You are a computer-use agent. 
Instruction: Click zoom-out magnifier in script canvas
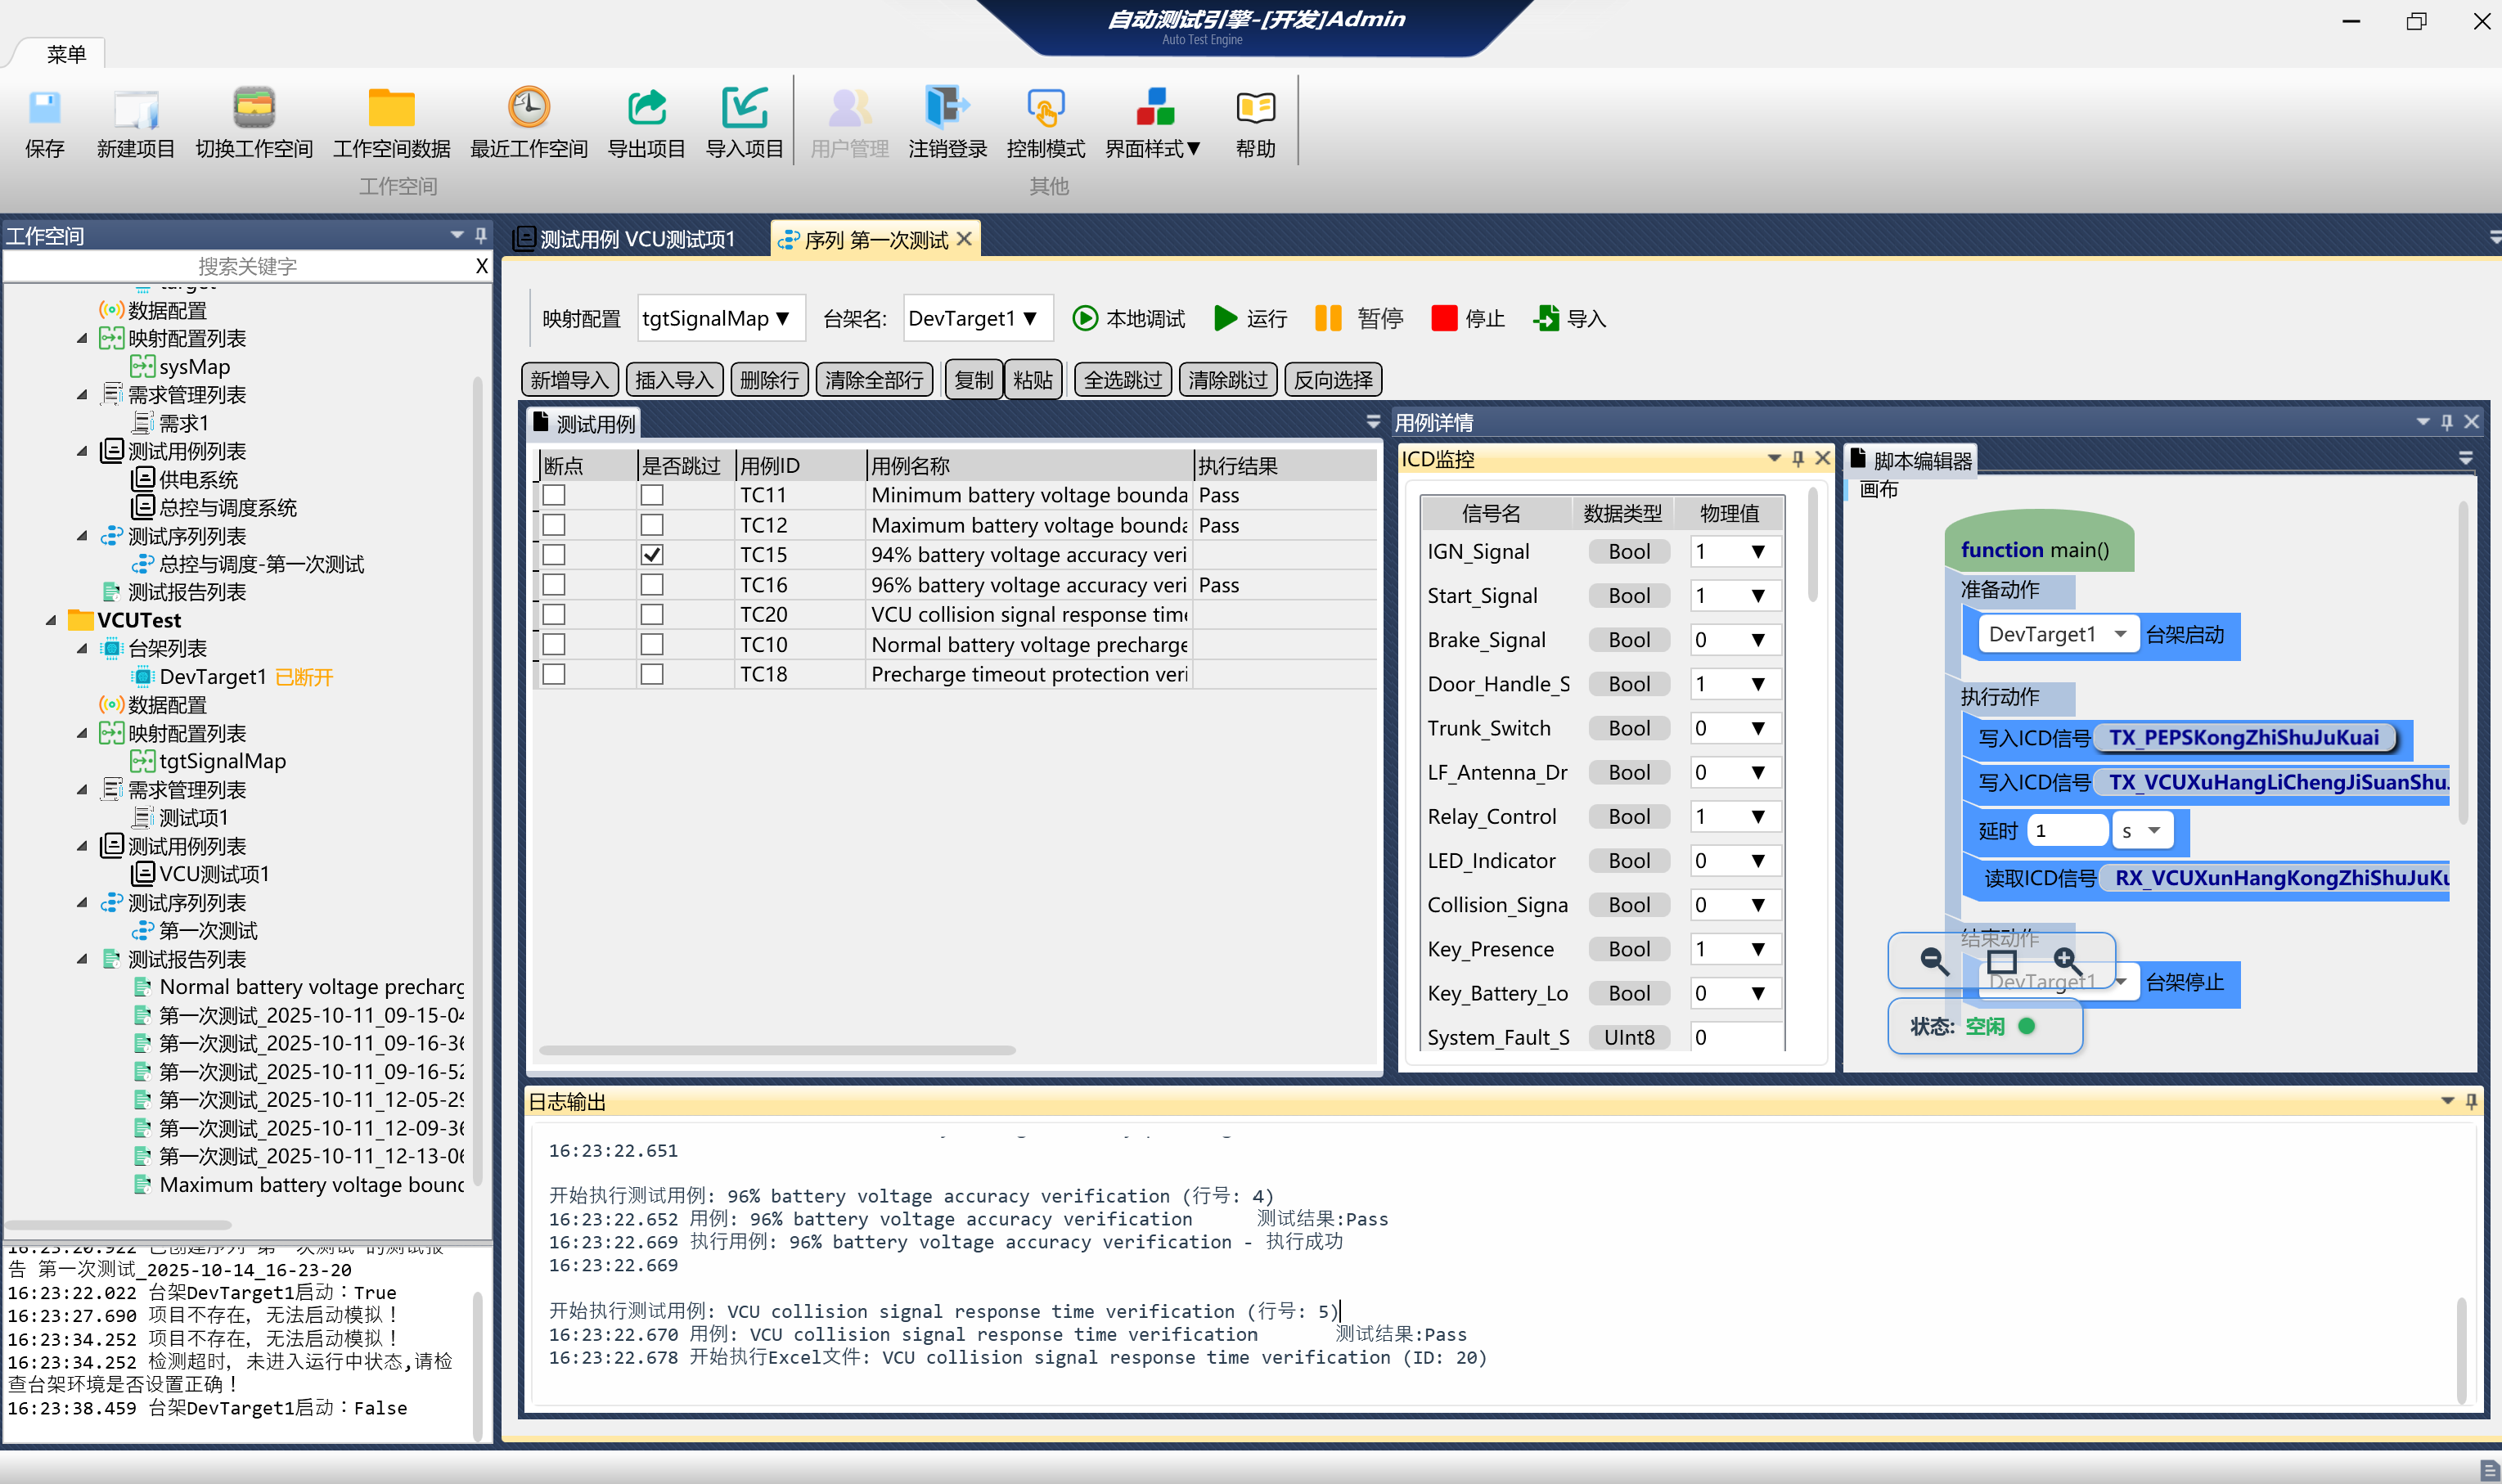click(x=1934, y=961)
